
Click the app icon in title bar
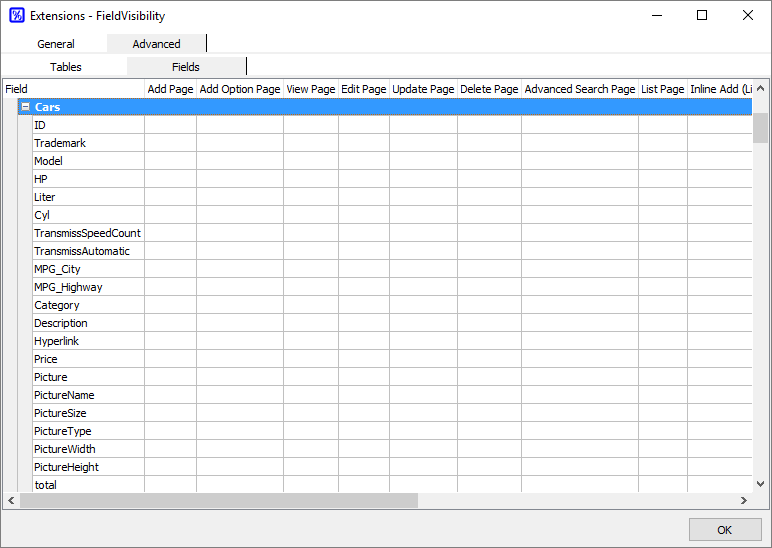point(17,16)
